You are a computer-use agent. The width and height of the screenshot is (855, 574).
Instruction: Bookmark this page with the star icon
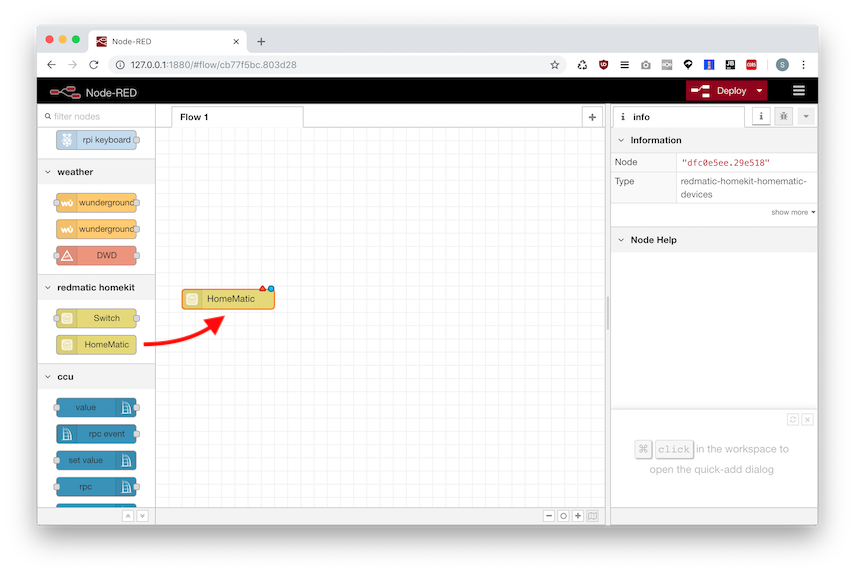coord(555,65)
